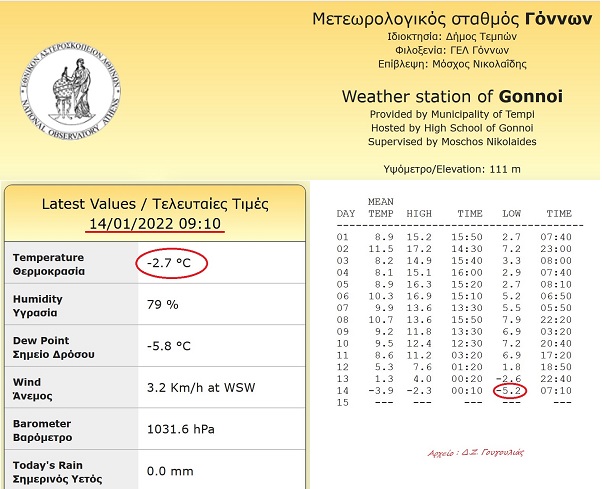
Task: Select the 'Weather station of Gonnoi' heading
Action: (x=452, y=96)
